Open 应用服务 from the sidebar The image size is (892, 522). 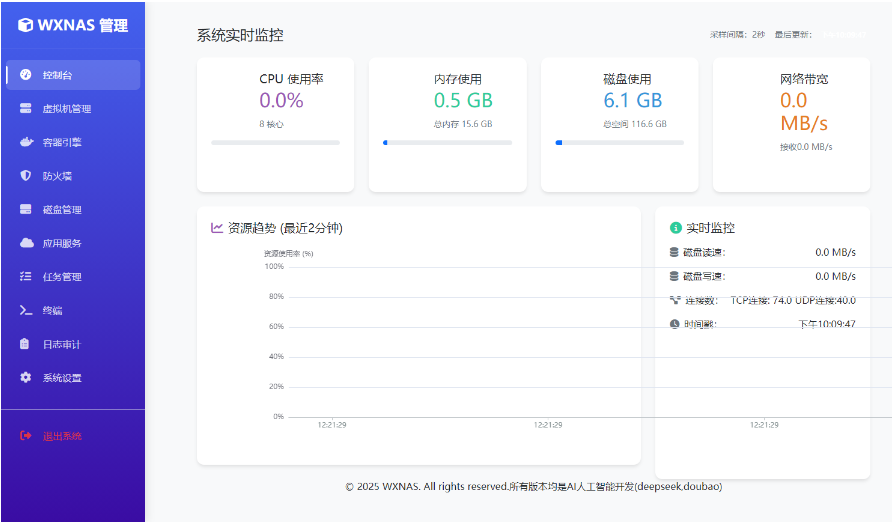click(x=73, y=243)
